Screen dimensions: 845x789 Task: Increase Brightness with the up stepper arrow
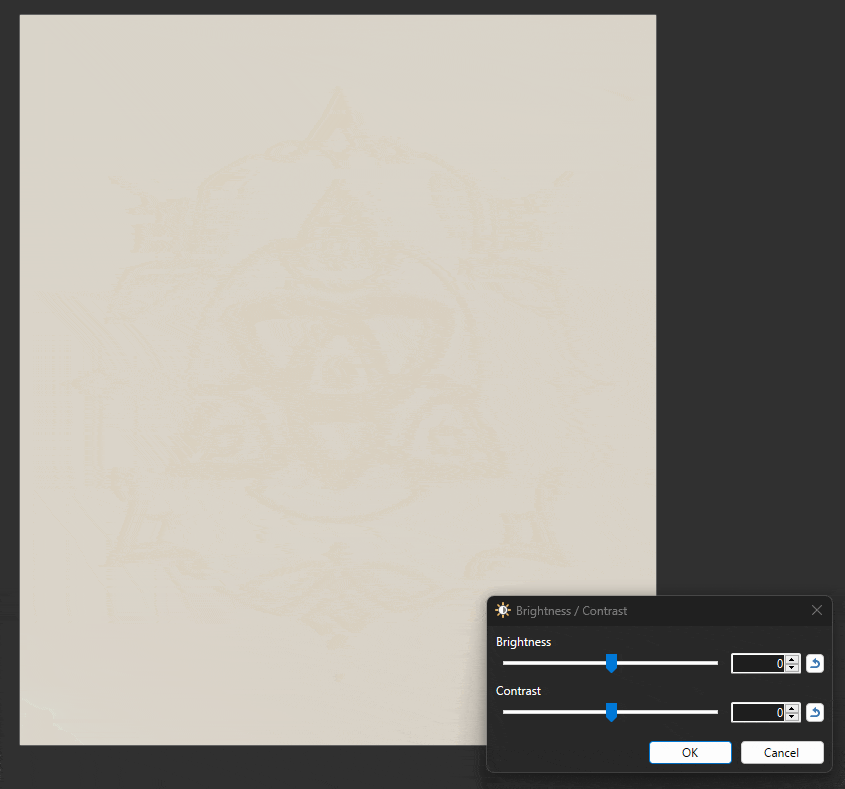click(x=792, y=659)
